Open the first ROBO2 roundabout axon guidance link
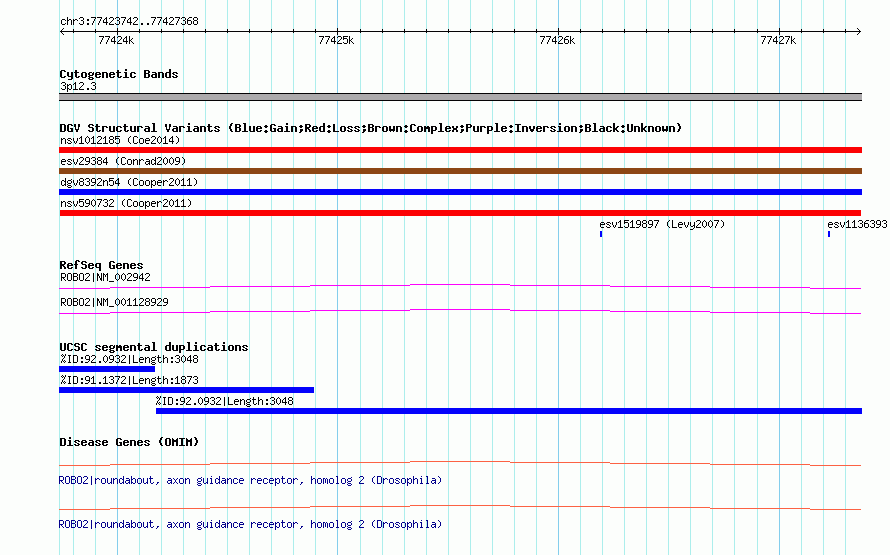Image resolution: width=890 pixels, height=555 pixels. pyautogui.click(x=250, y=480)
